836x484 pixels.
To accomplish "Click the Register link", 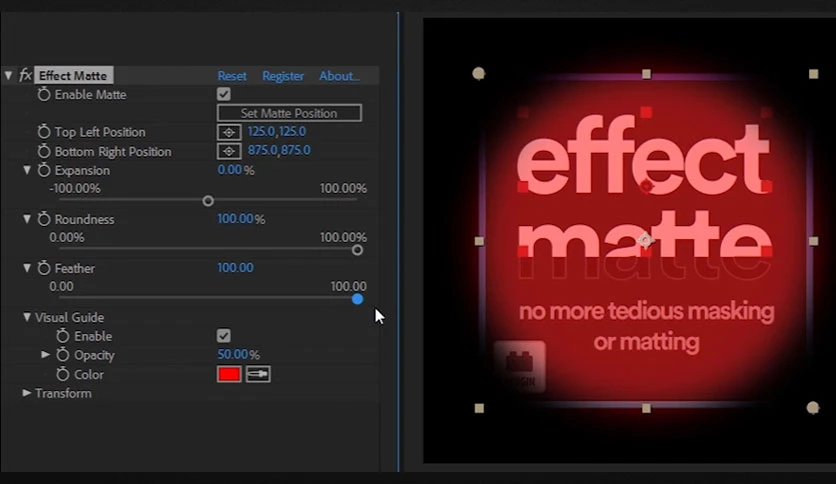I will tap(283, 76).
